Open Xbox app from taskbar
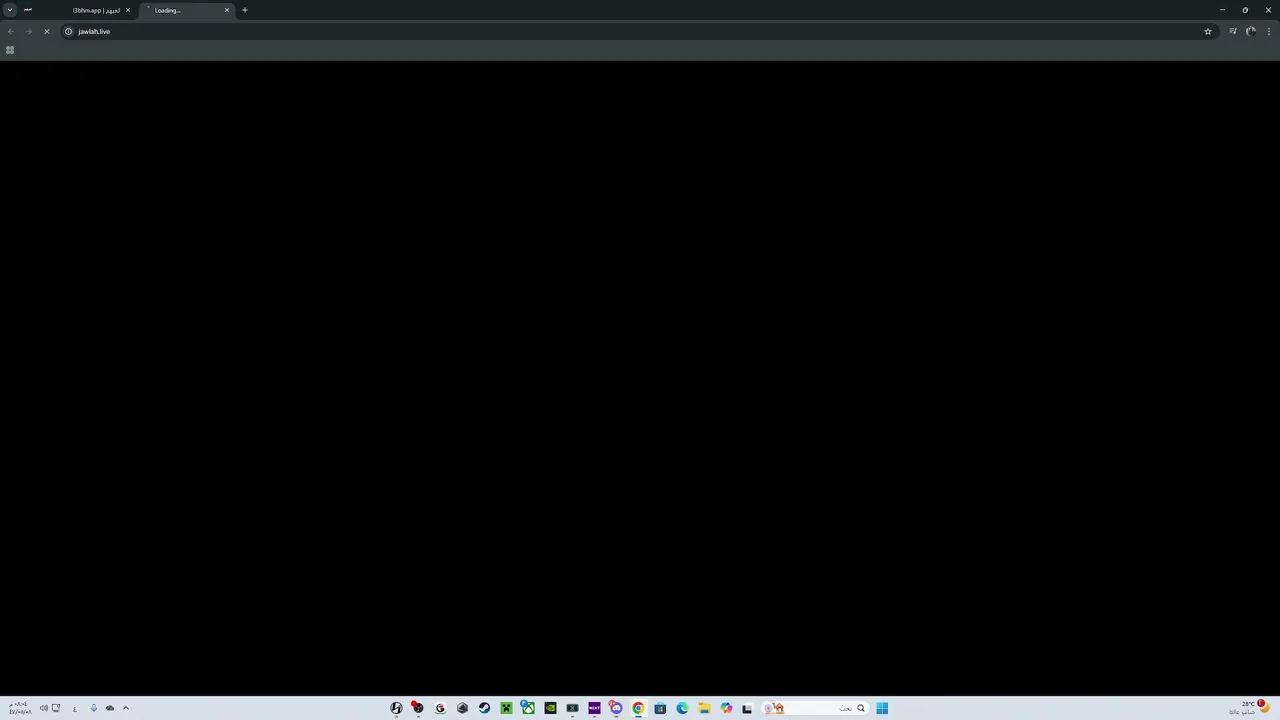The width and height of the screenshot is (1280, 720). coord(528,708)
